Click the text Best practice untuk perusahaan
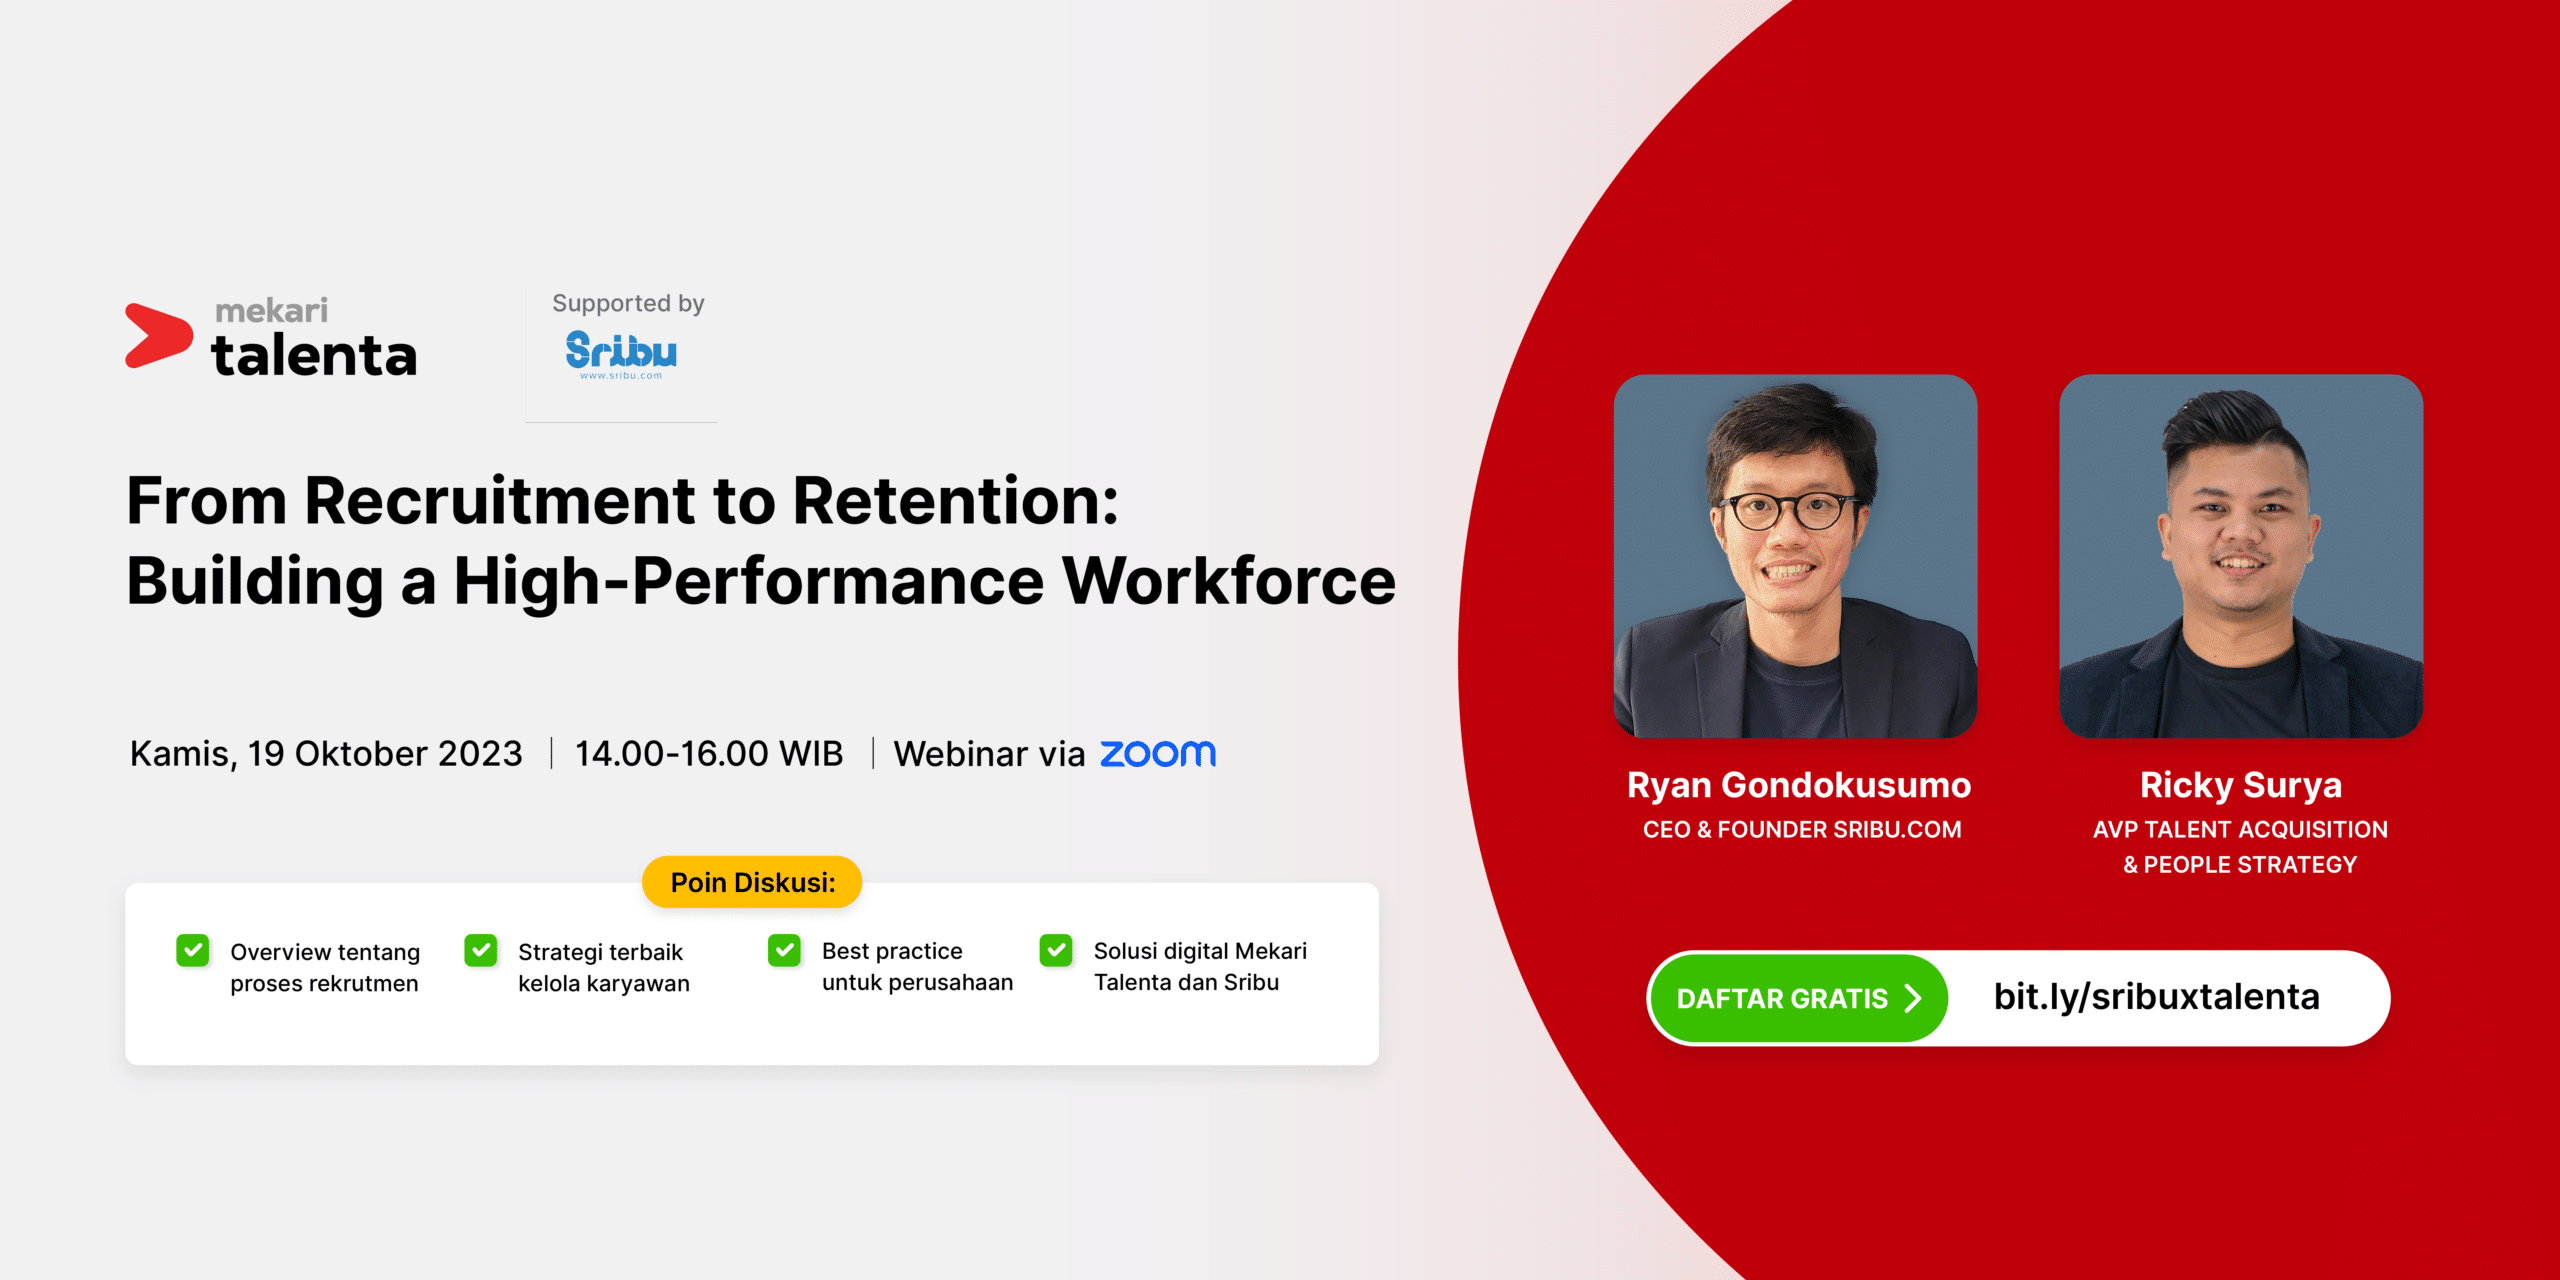The width and height of the screenshot is (2560, 1280). click(x=917, y=966)
